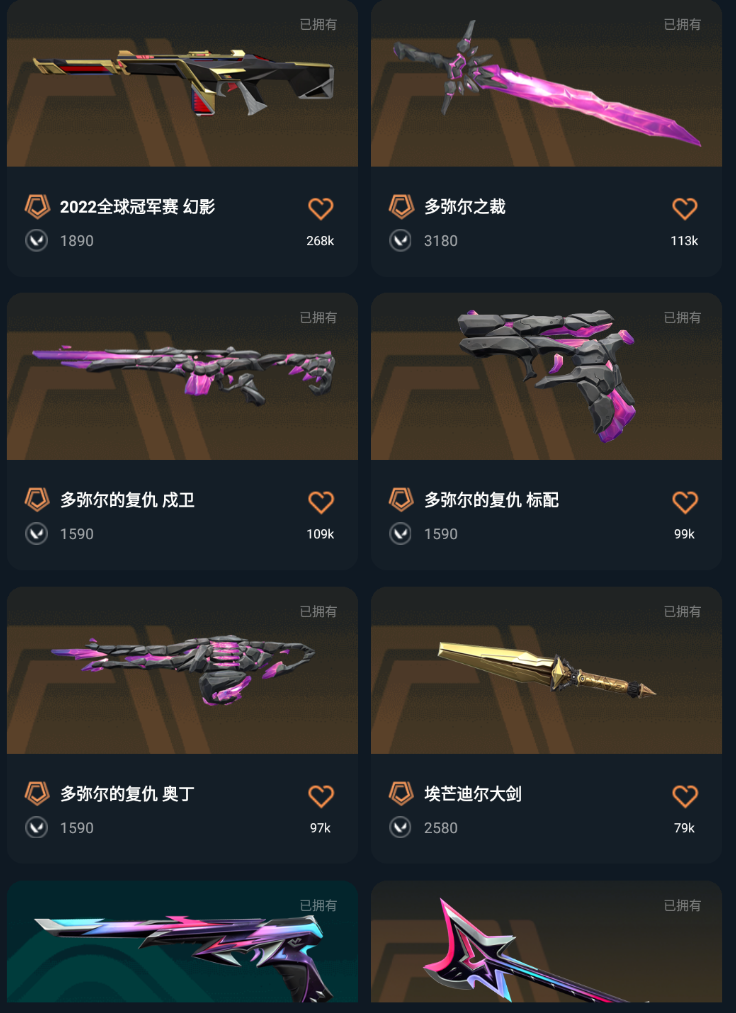Open the neon pink-blue pistol thumbnail
Screen dimensions: 736x1013
pos(182,942)
